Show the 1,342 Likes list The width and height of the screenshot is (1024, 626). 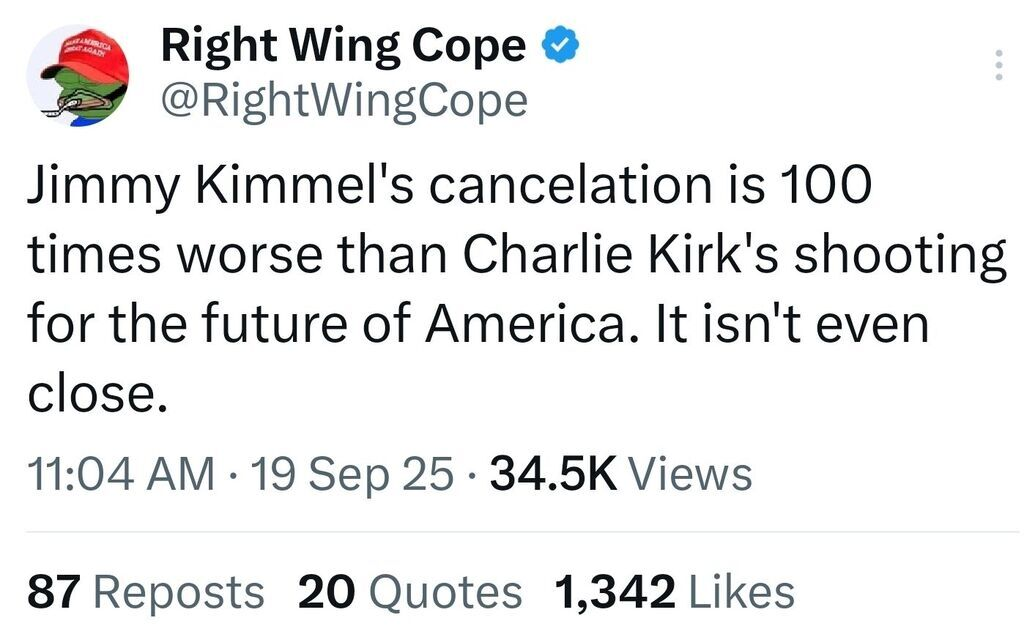pos(675,592)
